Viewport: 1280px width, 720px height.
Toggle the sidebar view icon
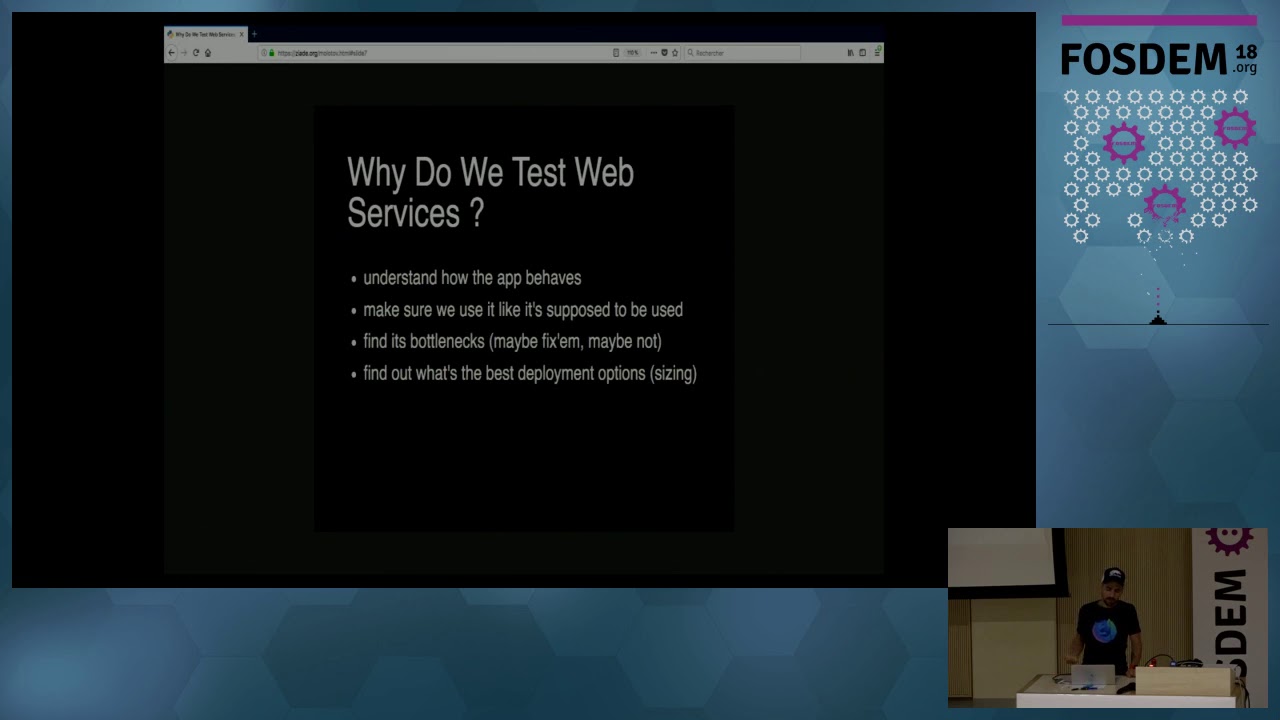pos(862,53)
